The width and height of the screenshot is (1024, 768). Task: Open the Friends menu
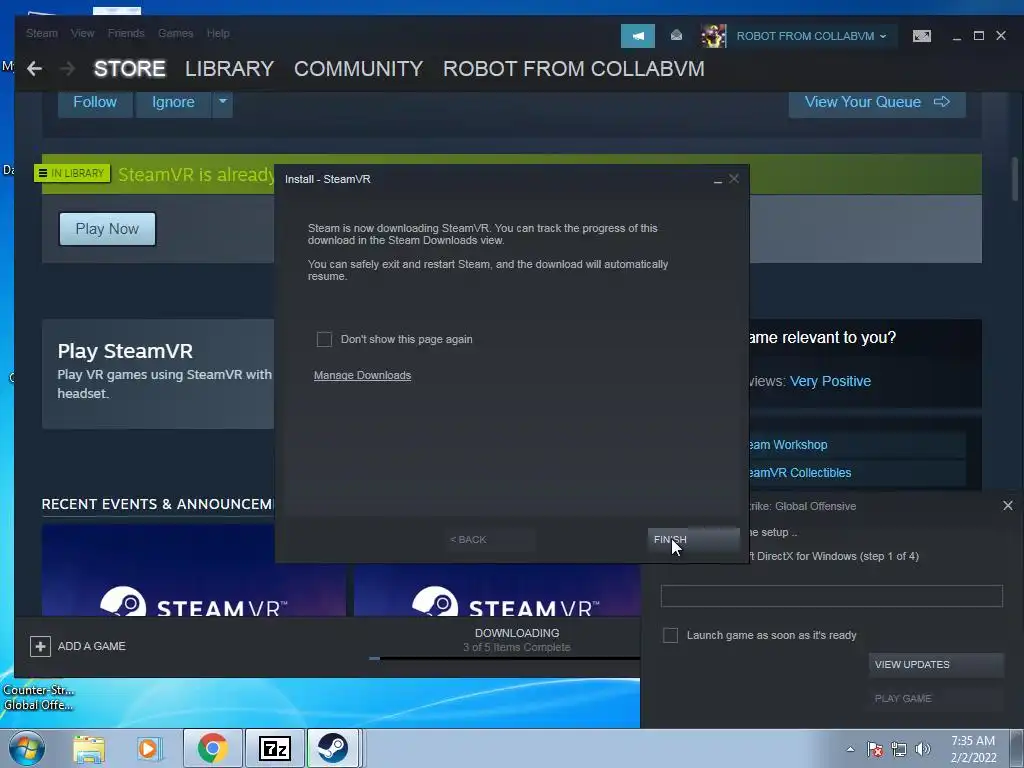[126, 33]
